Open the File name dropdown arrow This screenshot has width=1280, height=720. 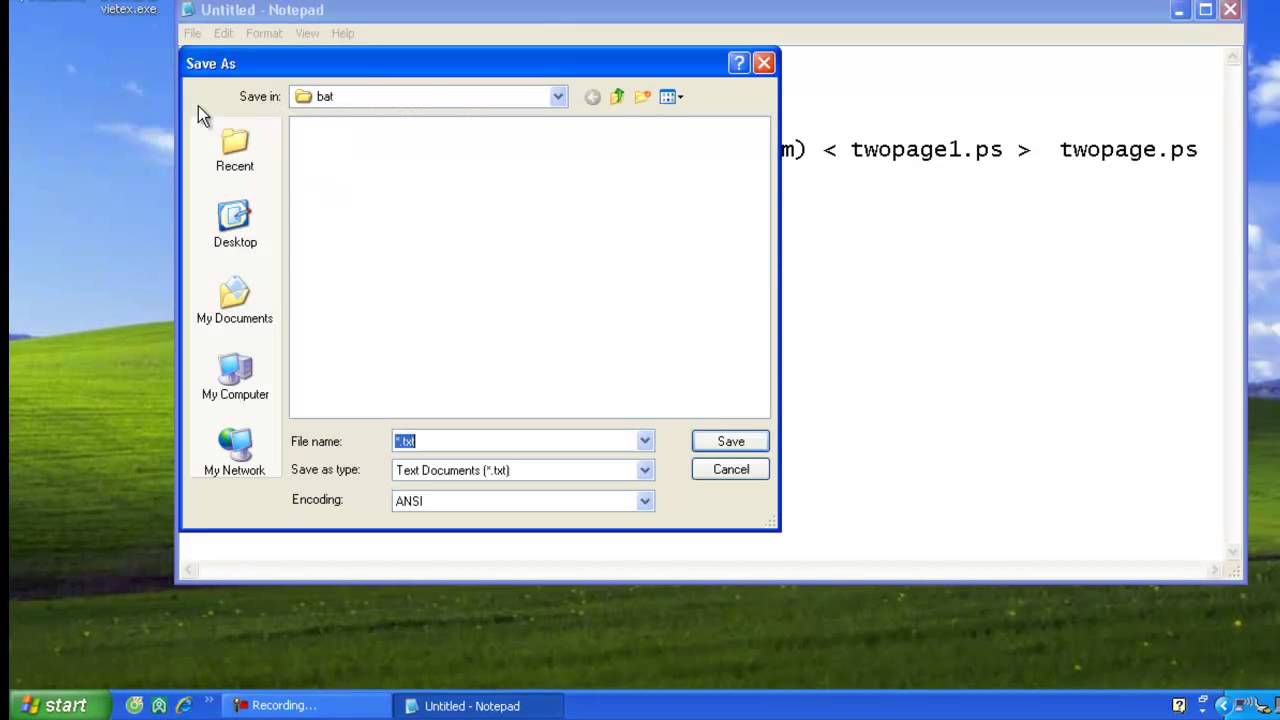[x=645, y=441]
